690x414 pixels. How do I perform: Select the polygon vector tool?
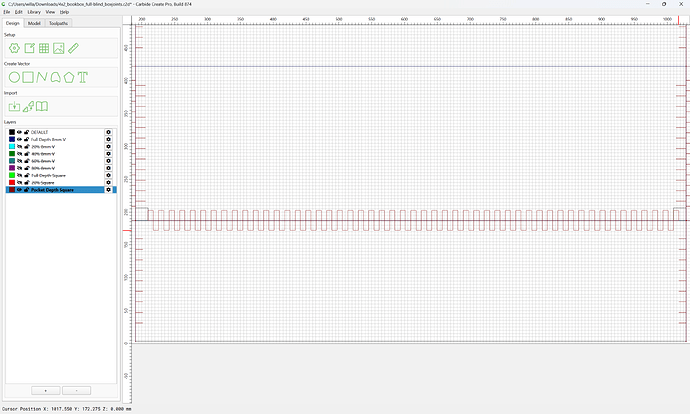(x=69, y=77)
